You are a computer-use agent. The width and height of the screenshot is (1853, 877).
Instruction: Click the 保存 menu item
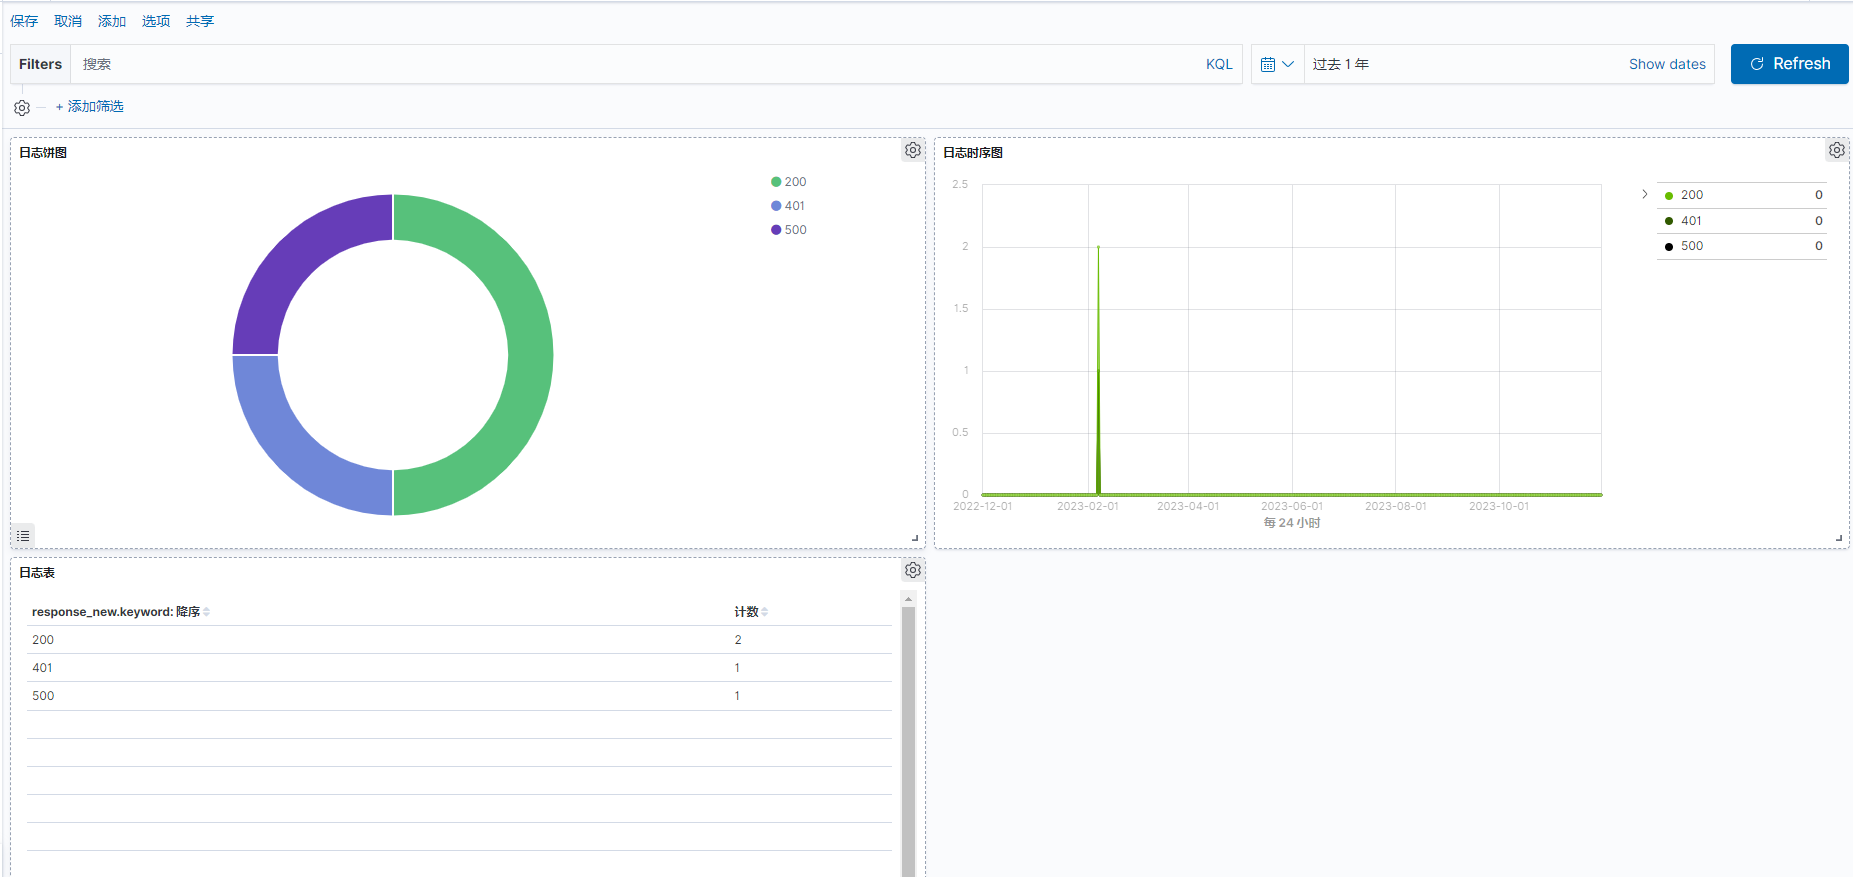[x=24, y=21]
